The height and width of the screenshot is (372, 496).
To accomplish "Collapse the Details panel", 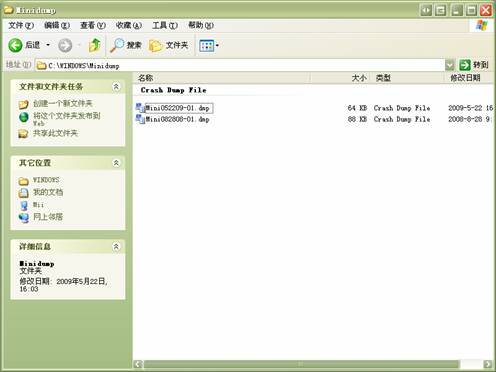I will click(x=116, y=247).
